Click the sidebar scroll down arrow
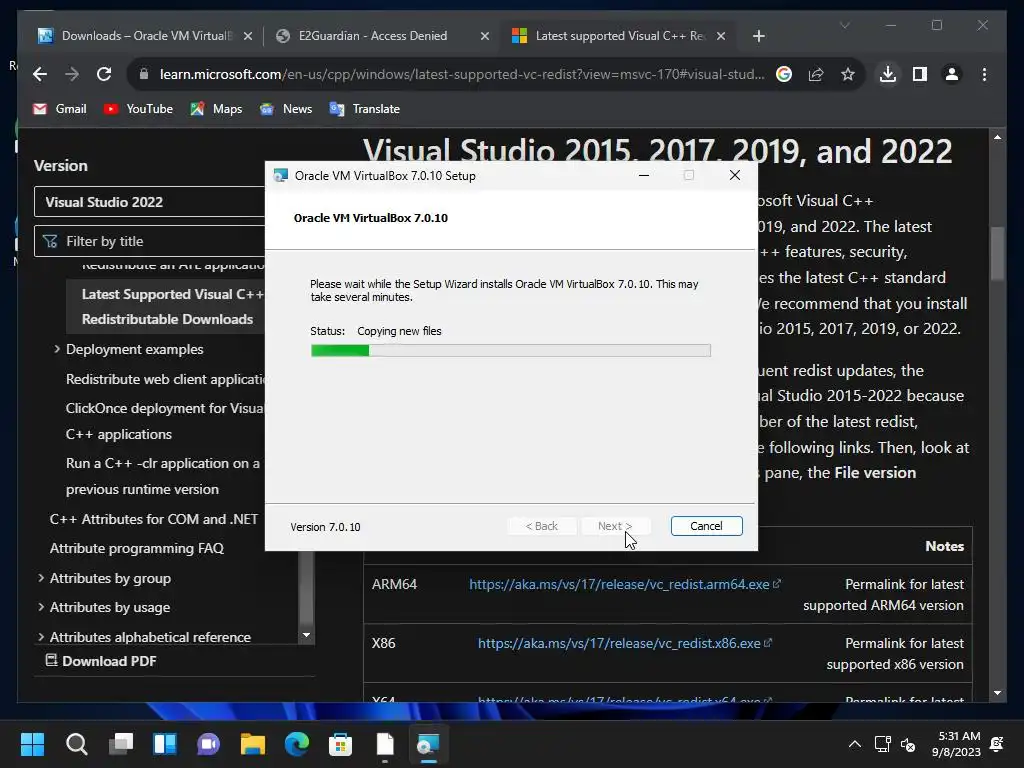 (306, 635)
